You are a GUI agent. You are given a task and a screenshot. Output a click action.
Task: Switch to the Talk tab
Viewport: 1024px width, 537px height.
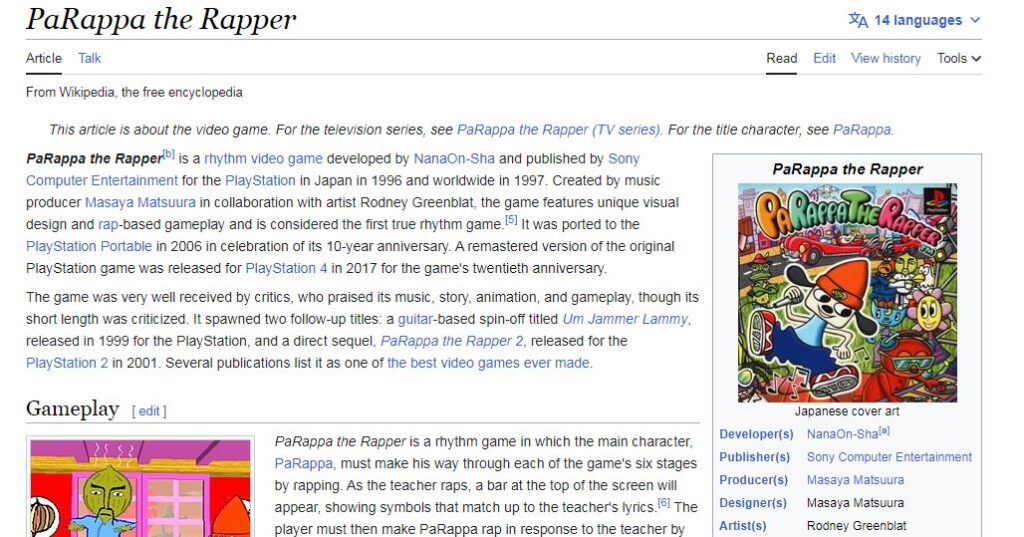[x=89, y=58]
